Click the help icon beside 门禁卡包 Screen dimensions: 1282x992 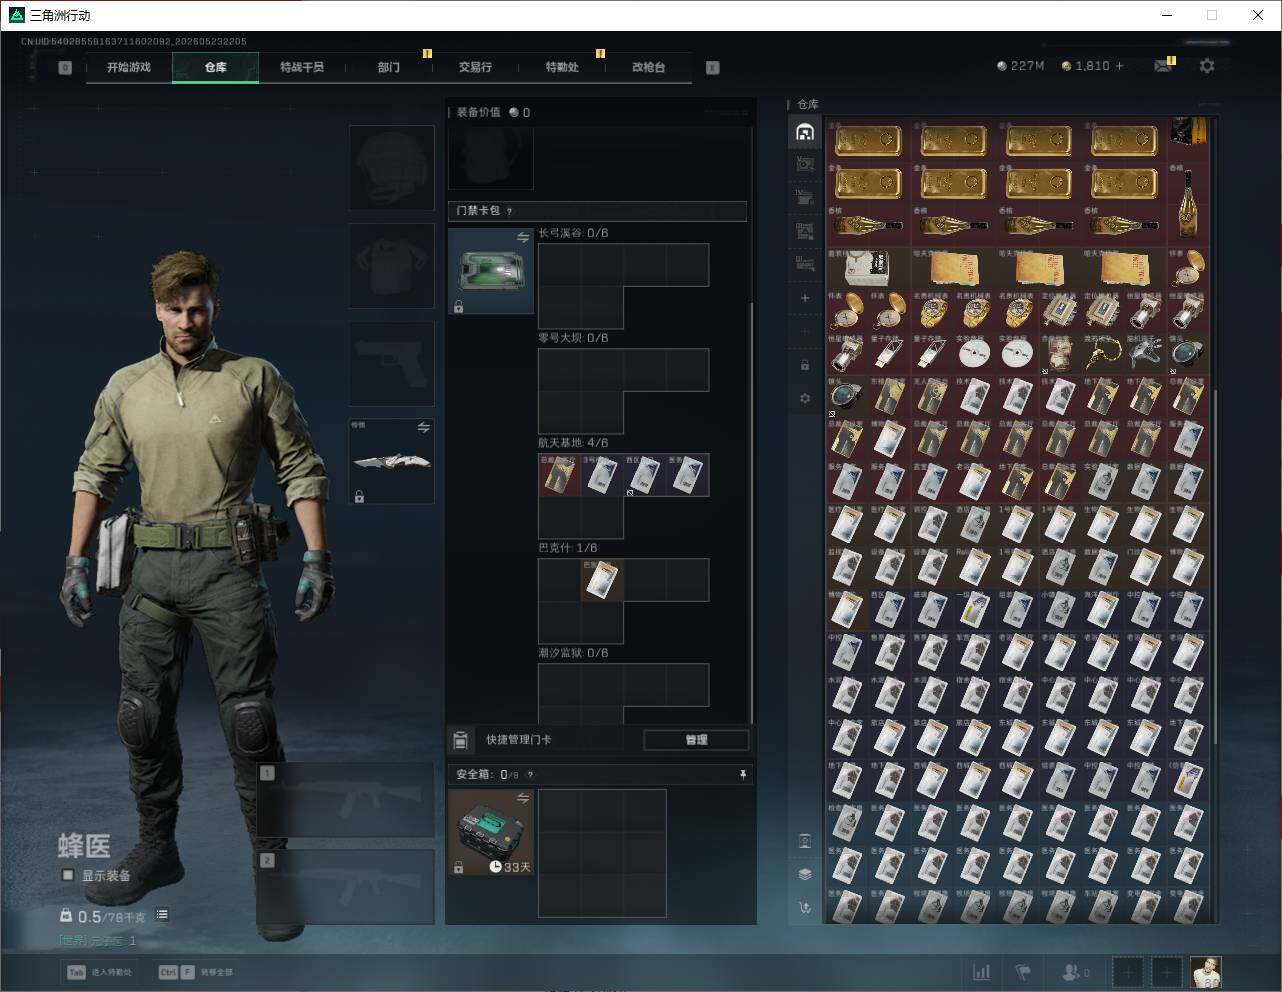(510, 211)
